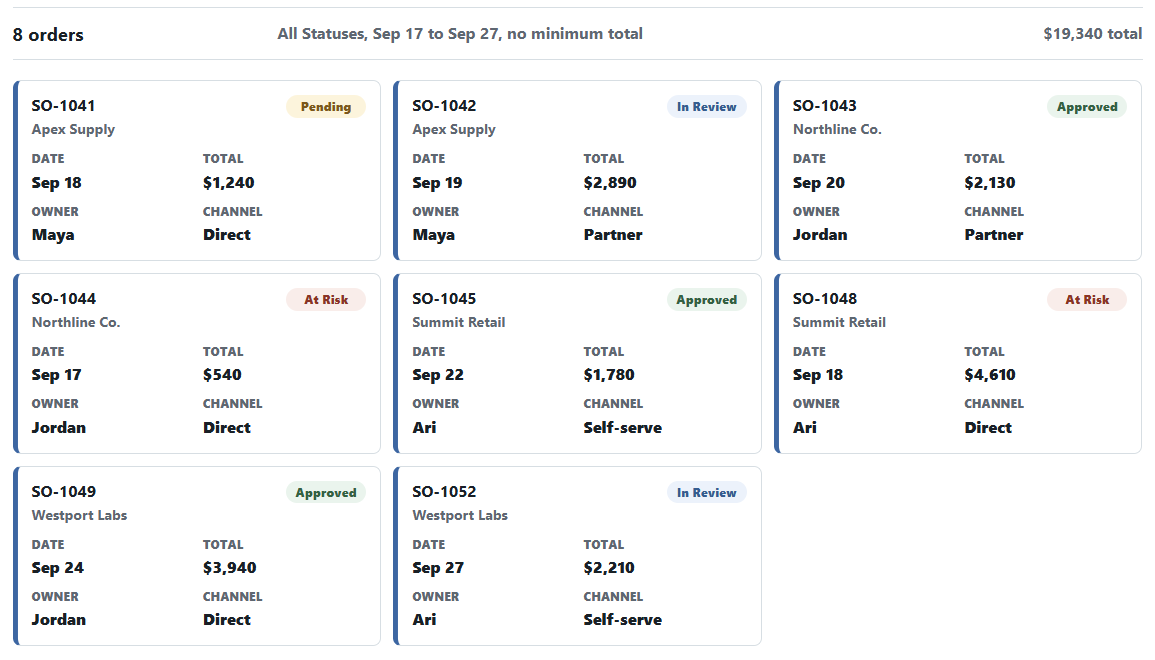The width and height of the screenshot is (1155, 660).
Task: Select the At Risk badge on SO-1048
Action: (x=1086, y=300)
